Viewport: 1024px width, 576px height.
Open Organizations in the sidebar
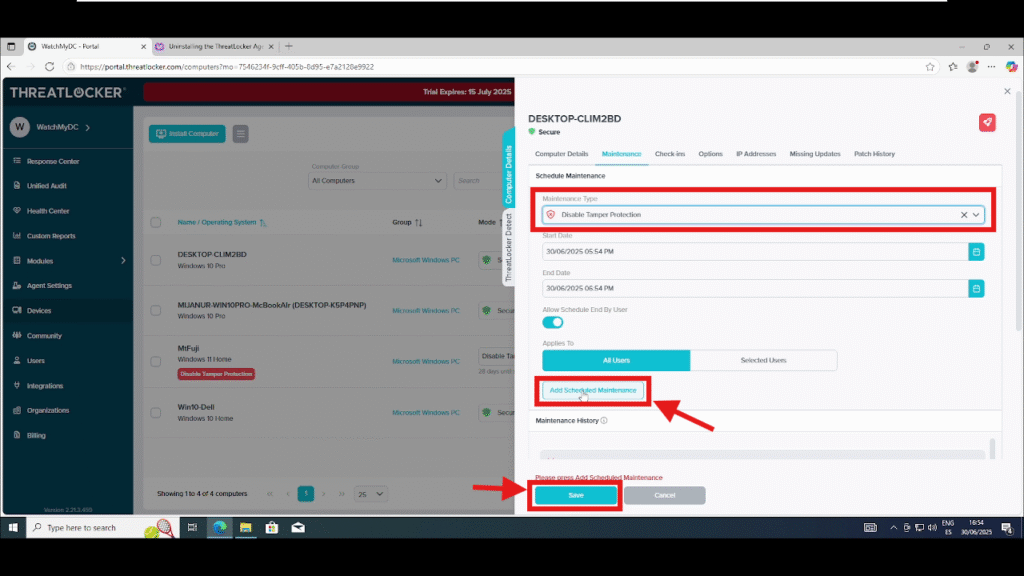click(48, 411)
